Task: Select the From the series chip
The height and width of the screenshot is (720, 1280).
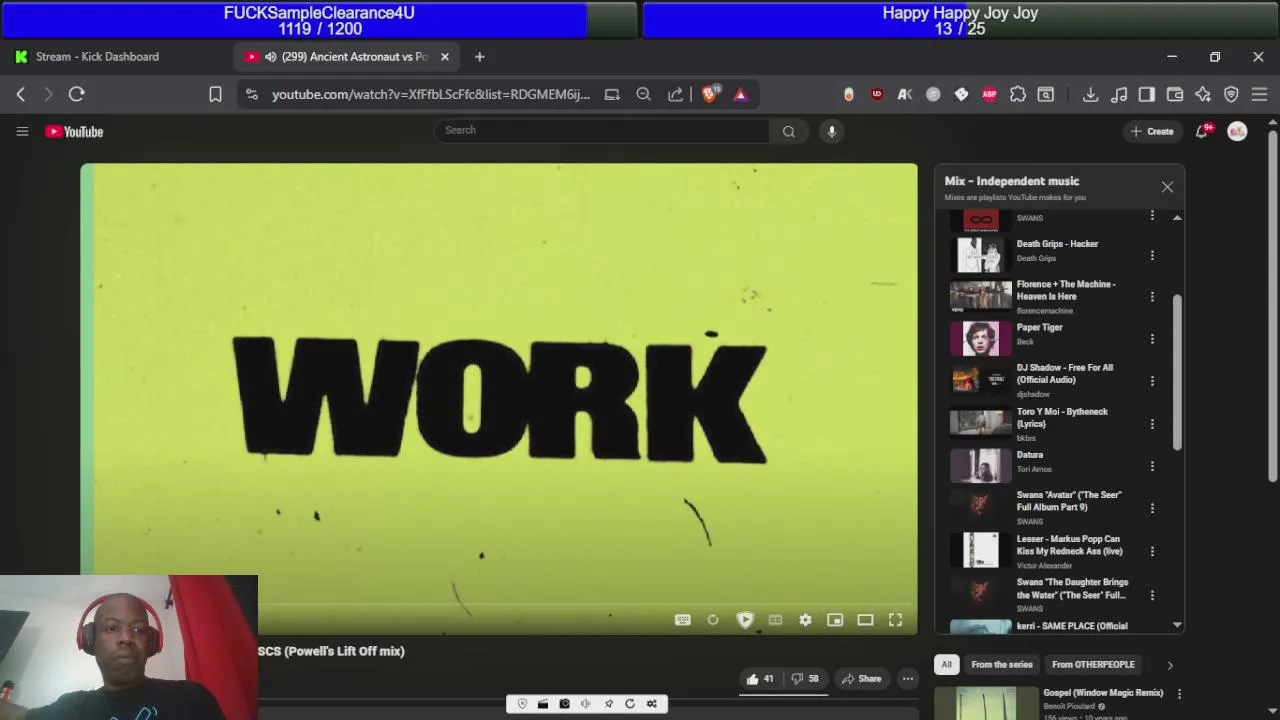Action: pyautogui.click(x=1001, y=665)
